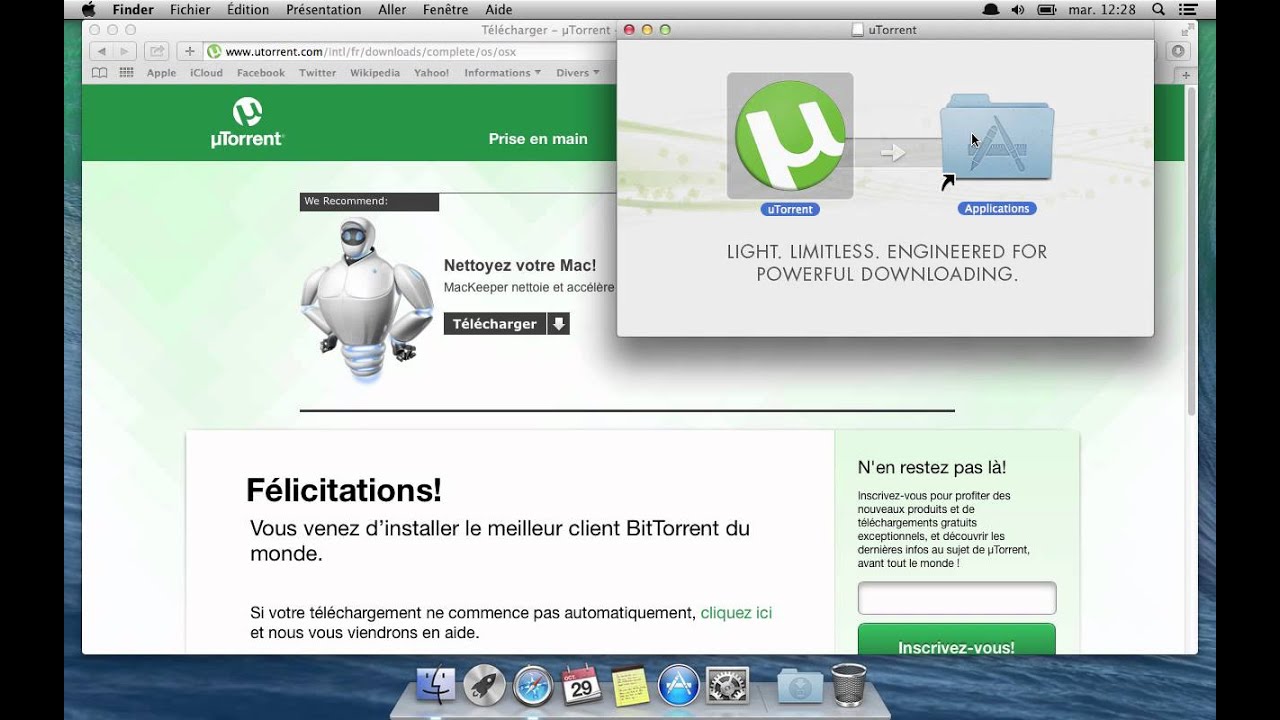Open Launchpad rocket icon in Dock
Viewport: 1280px width, 720px height.
[484, 685]
